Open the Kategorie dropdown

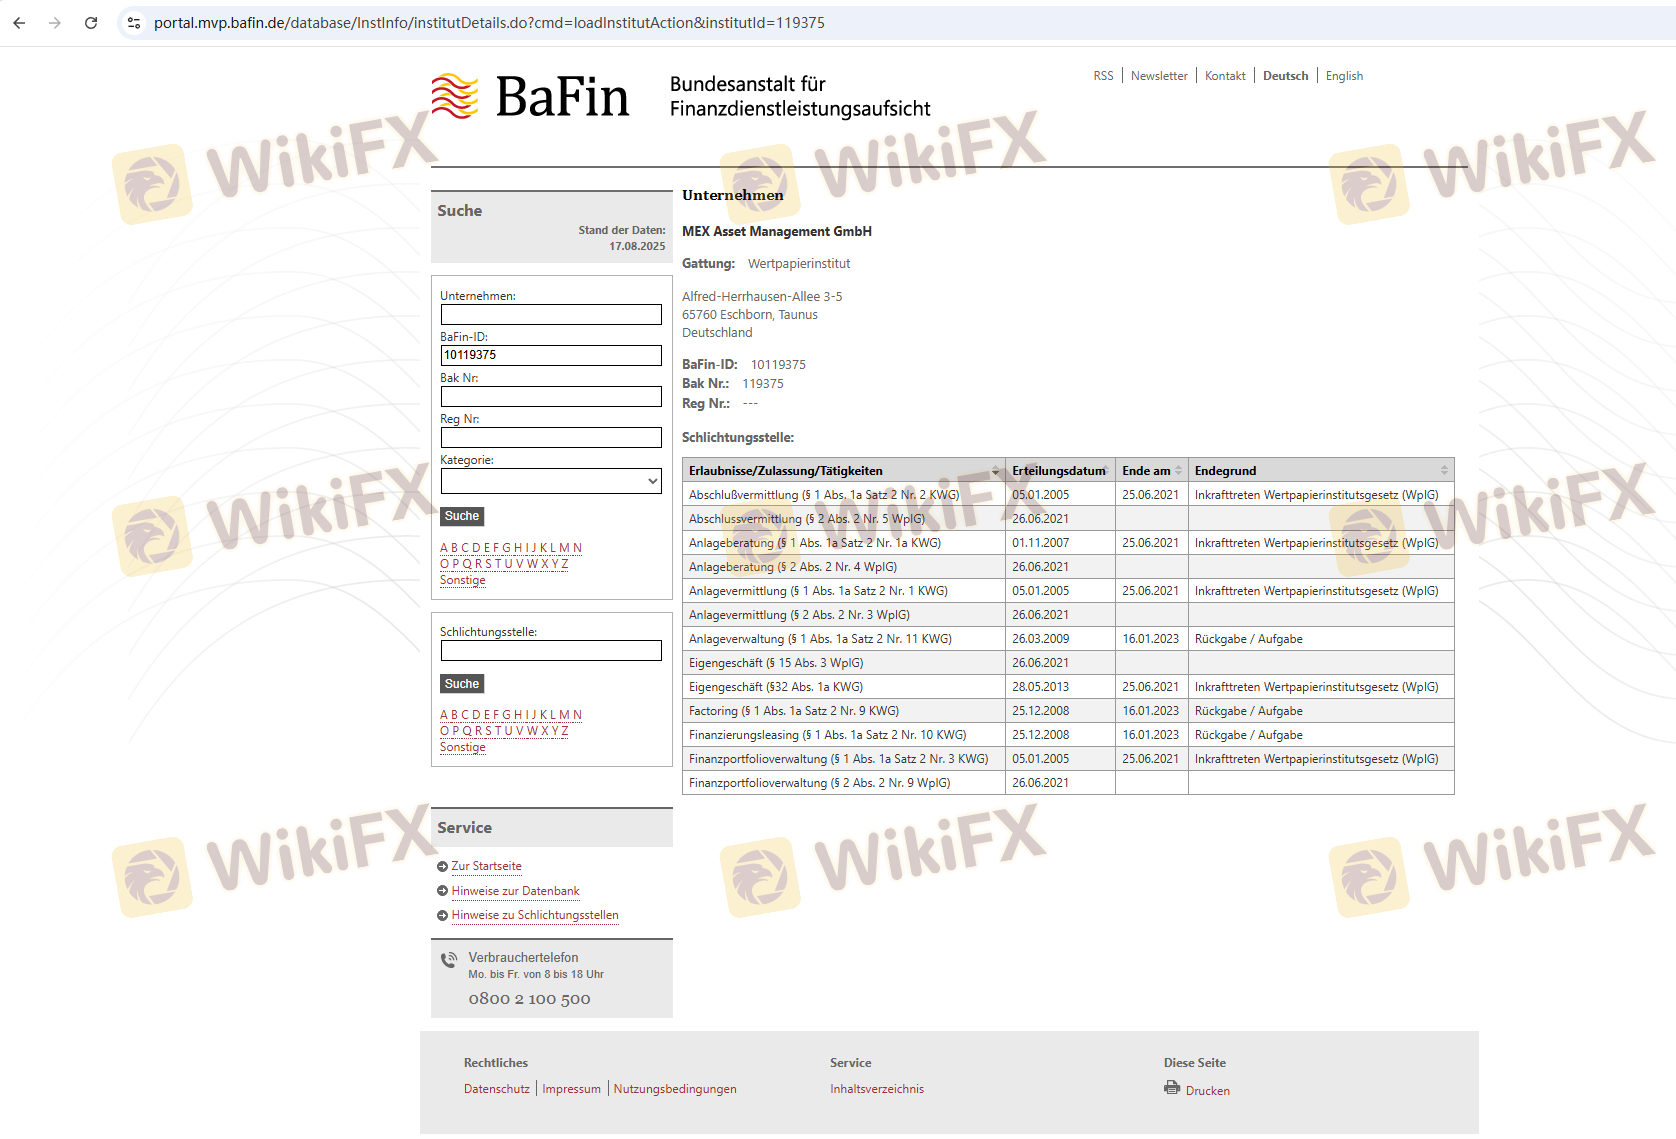point(551,481)
